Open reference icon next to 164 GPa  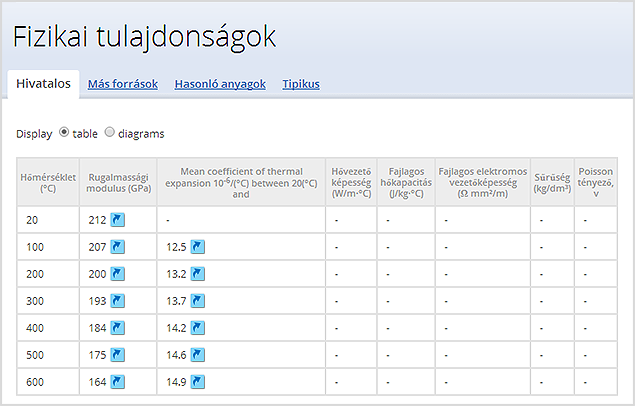pos(118,382)
